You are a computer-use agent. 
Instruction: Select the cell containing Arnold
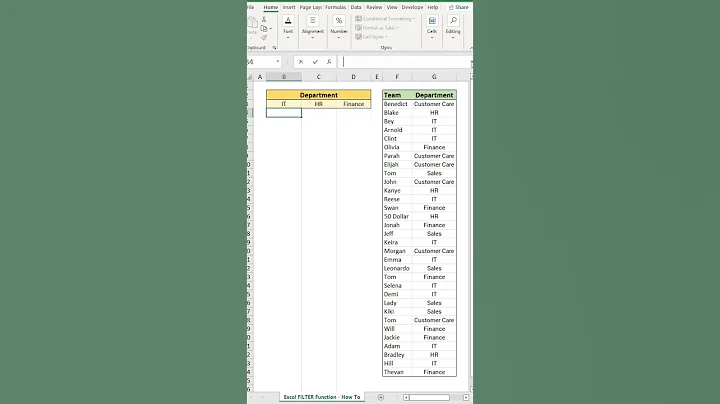pos(397,130)
